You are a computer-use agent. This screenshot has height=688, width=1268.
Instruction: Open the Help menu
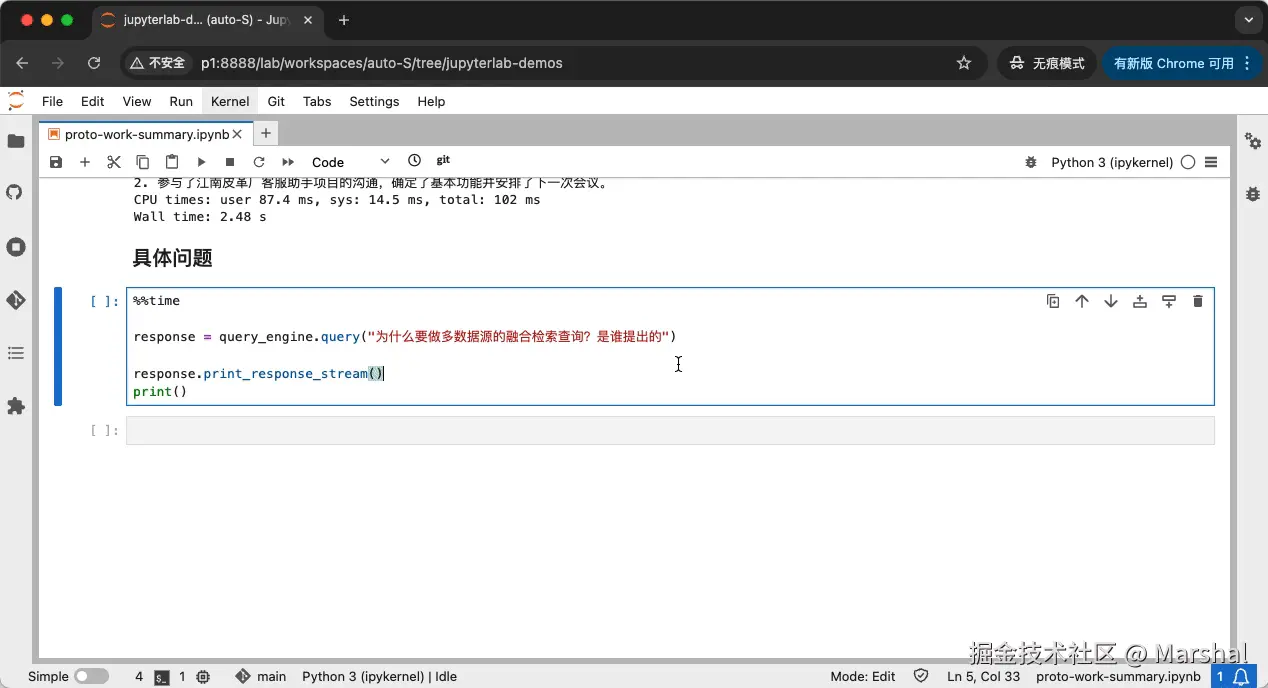[x=431, y=101]
